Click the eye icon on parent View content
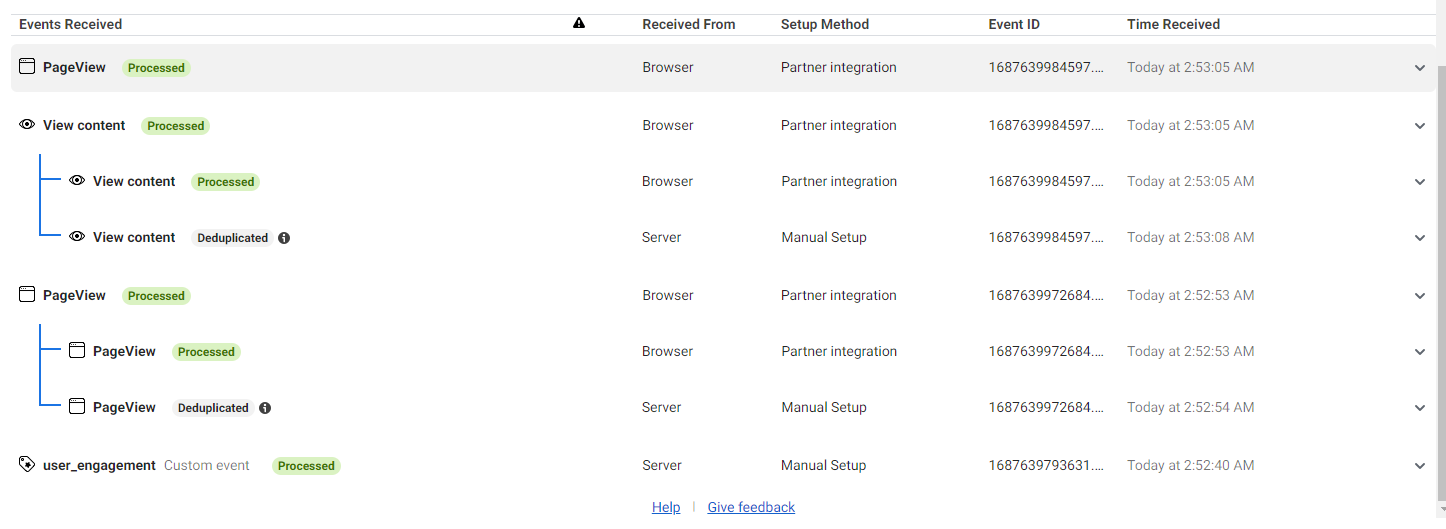The image size is (1446, 529). pos(27,125)
